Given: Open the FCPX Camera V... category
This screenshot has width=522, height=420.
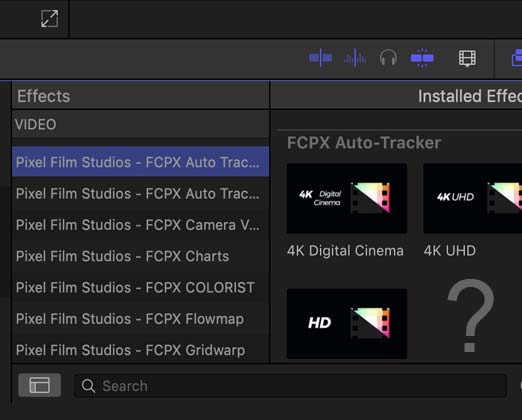Looking at the screenshot, I should pos(140,225).
